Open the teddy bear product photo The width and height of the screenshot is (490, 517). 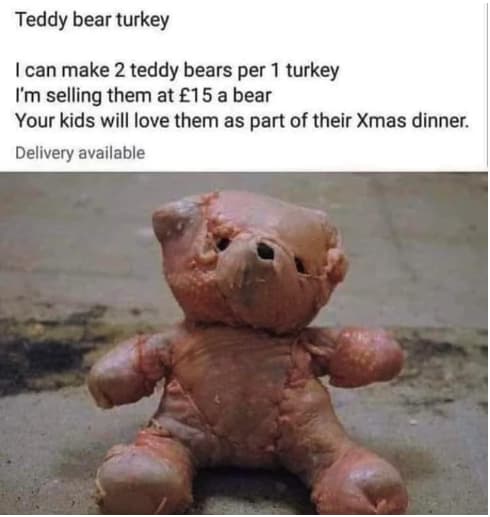coord(244,344)
